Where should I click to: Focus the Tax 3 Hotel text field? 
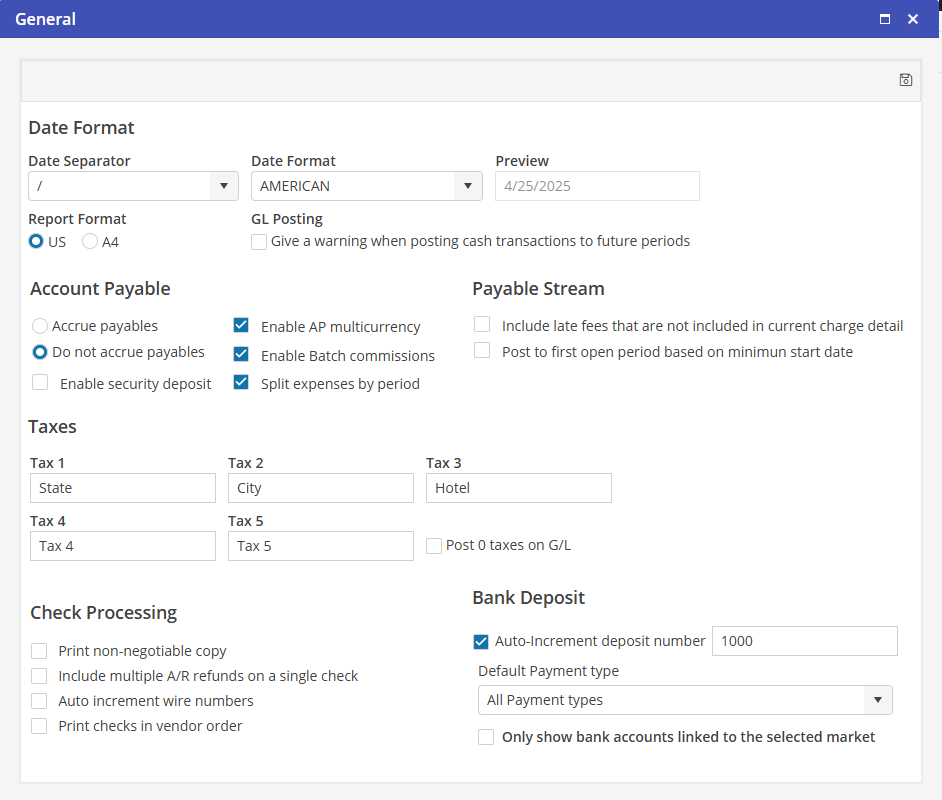click(518, 488)
